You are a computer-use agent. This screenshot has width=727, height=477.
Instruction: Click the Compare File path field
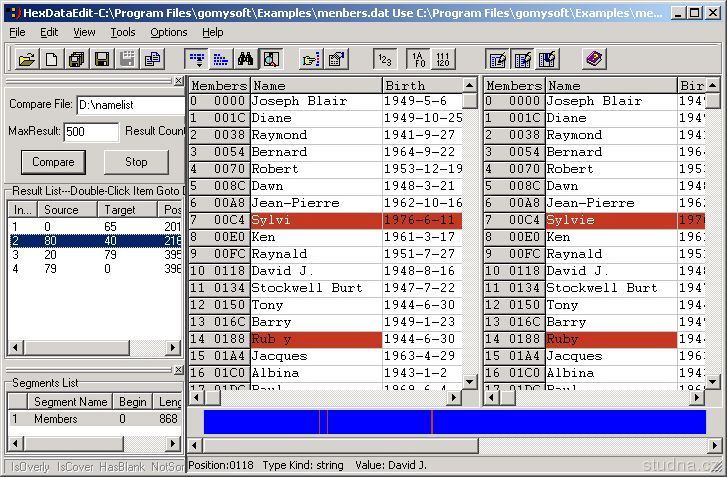coord(131,105)
